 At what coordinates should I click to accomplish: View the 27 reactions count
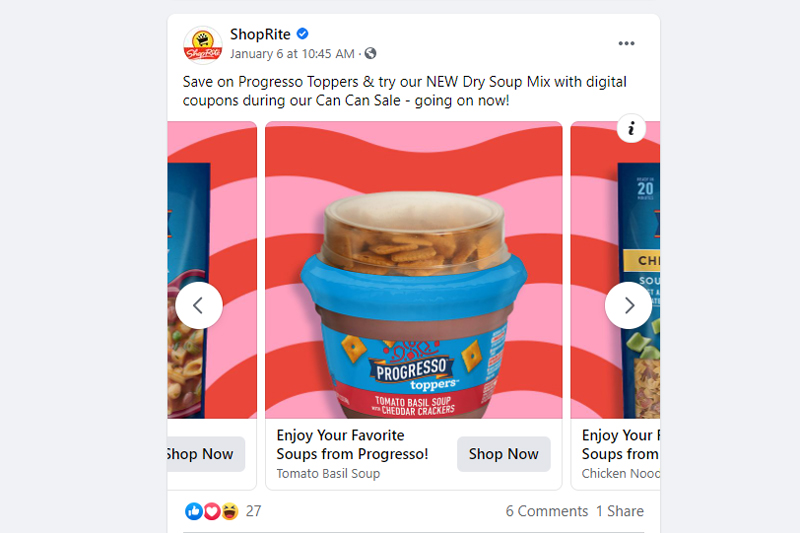[254, 511]
